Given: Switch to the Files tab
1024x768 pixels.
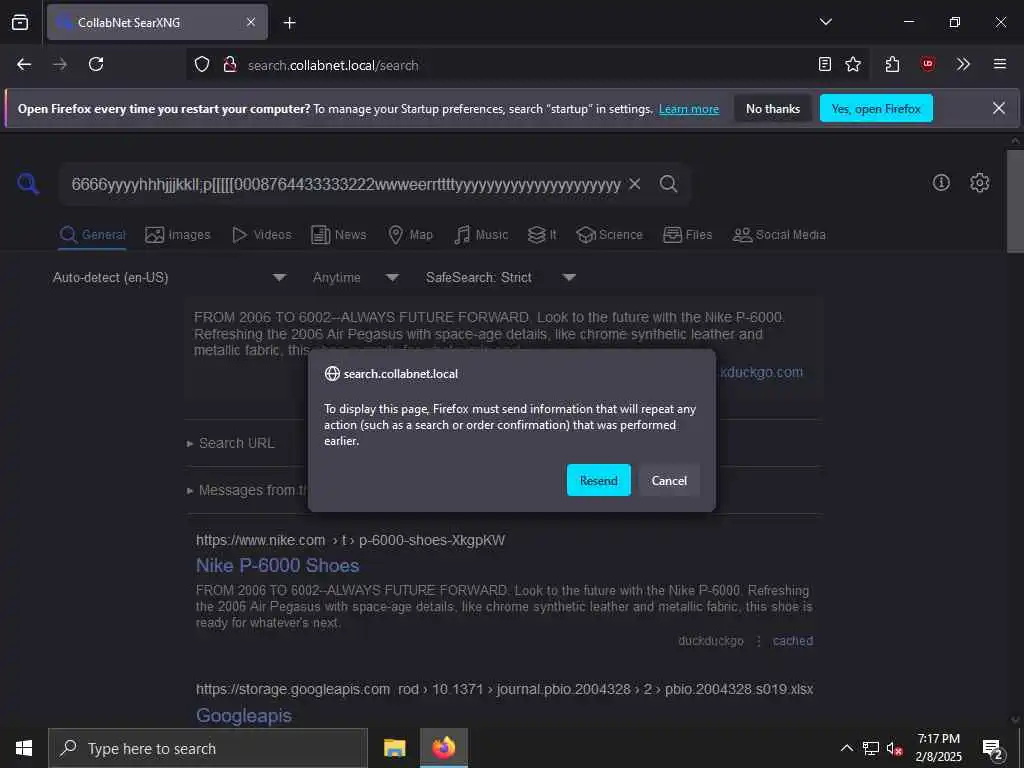Looking at the screenshot, I should [x=688, y=235].
